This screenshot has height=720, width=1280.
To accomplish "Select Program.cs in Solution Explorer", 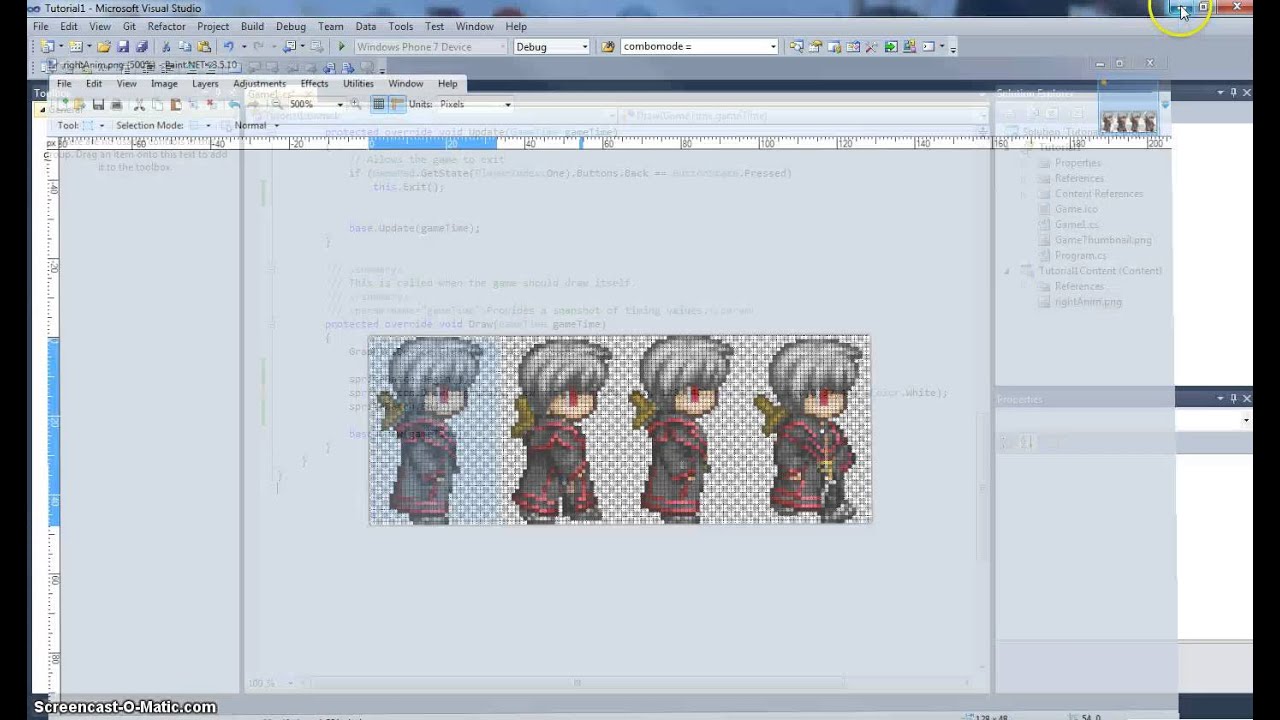I will [x=1081, y=256].
